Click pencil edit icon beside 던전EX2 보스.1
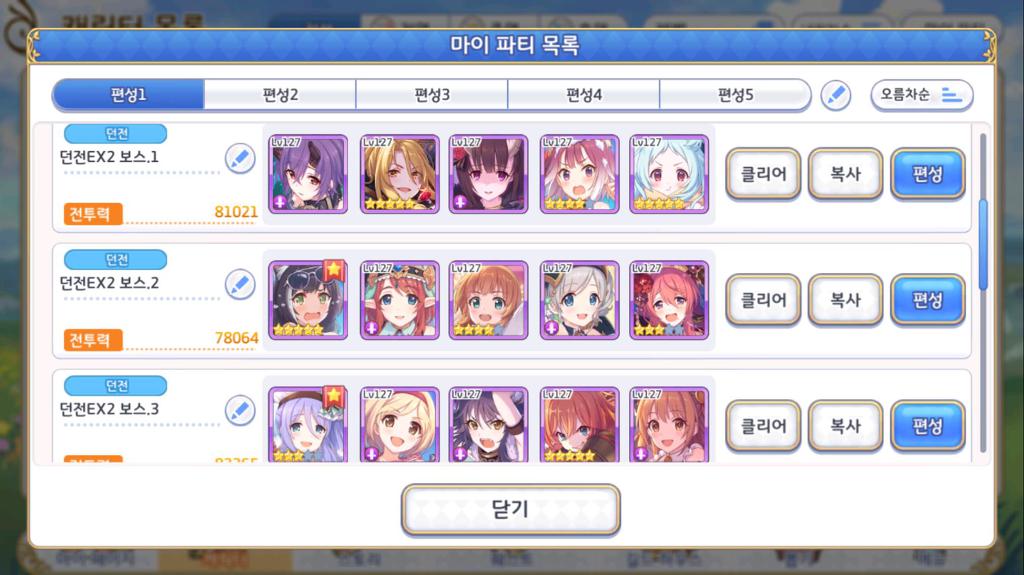The width and height of the screenshot is (1024, 575). [240, 159]
